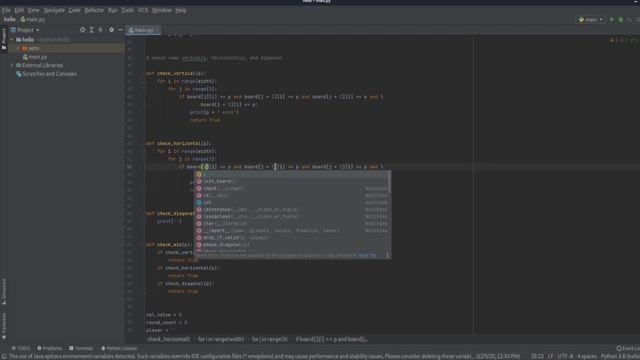
Task: Run the program with green play icon
Action: [611, 20]
